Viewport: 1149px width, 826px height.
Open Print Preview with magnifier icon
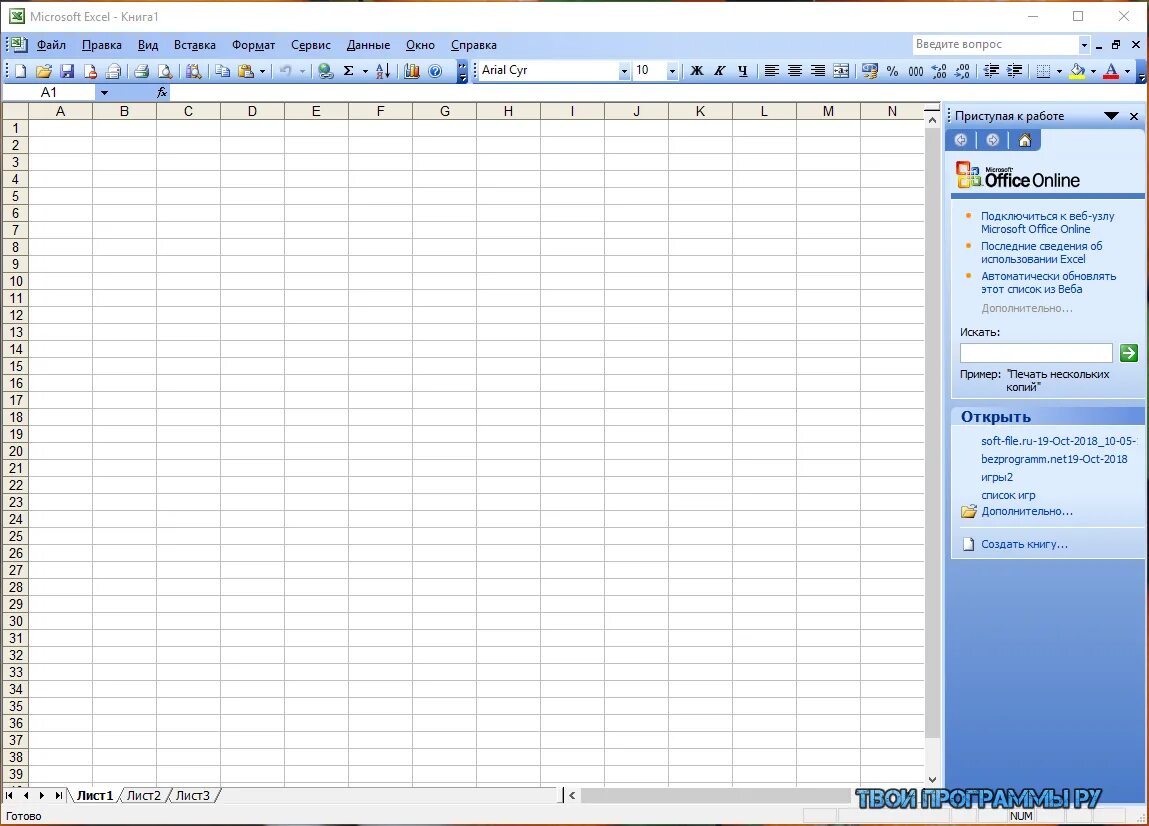[166, 71]
